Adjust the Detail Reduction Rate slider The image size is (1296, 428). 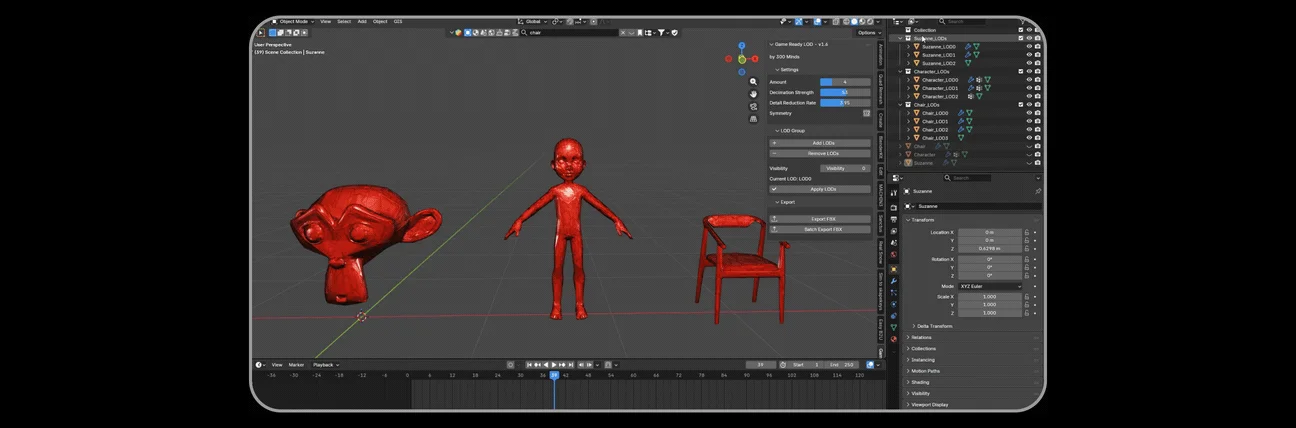click(845, 103)
